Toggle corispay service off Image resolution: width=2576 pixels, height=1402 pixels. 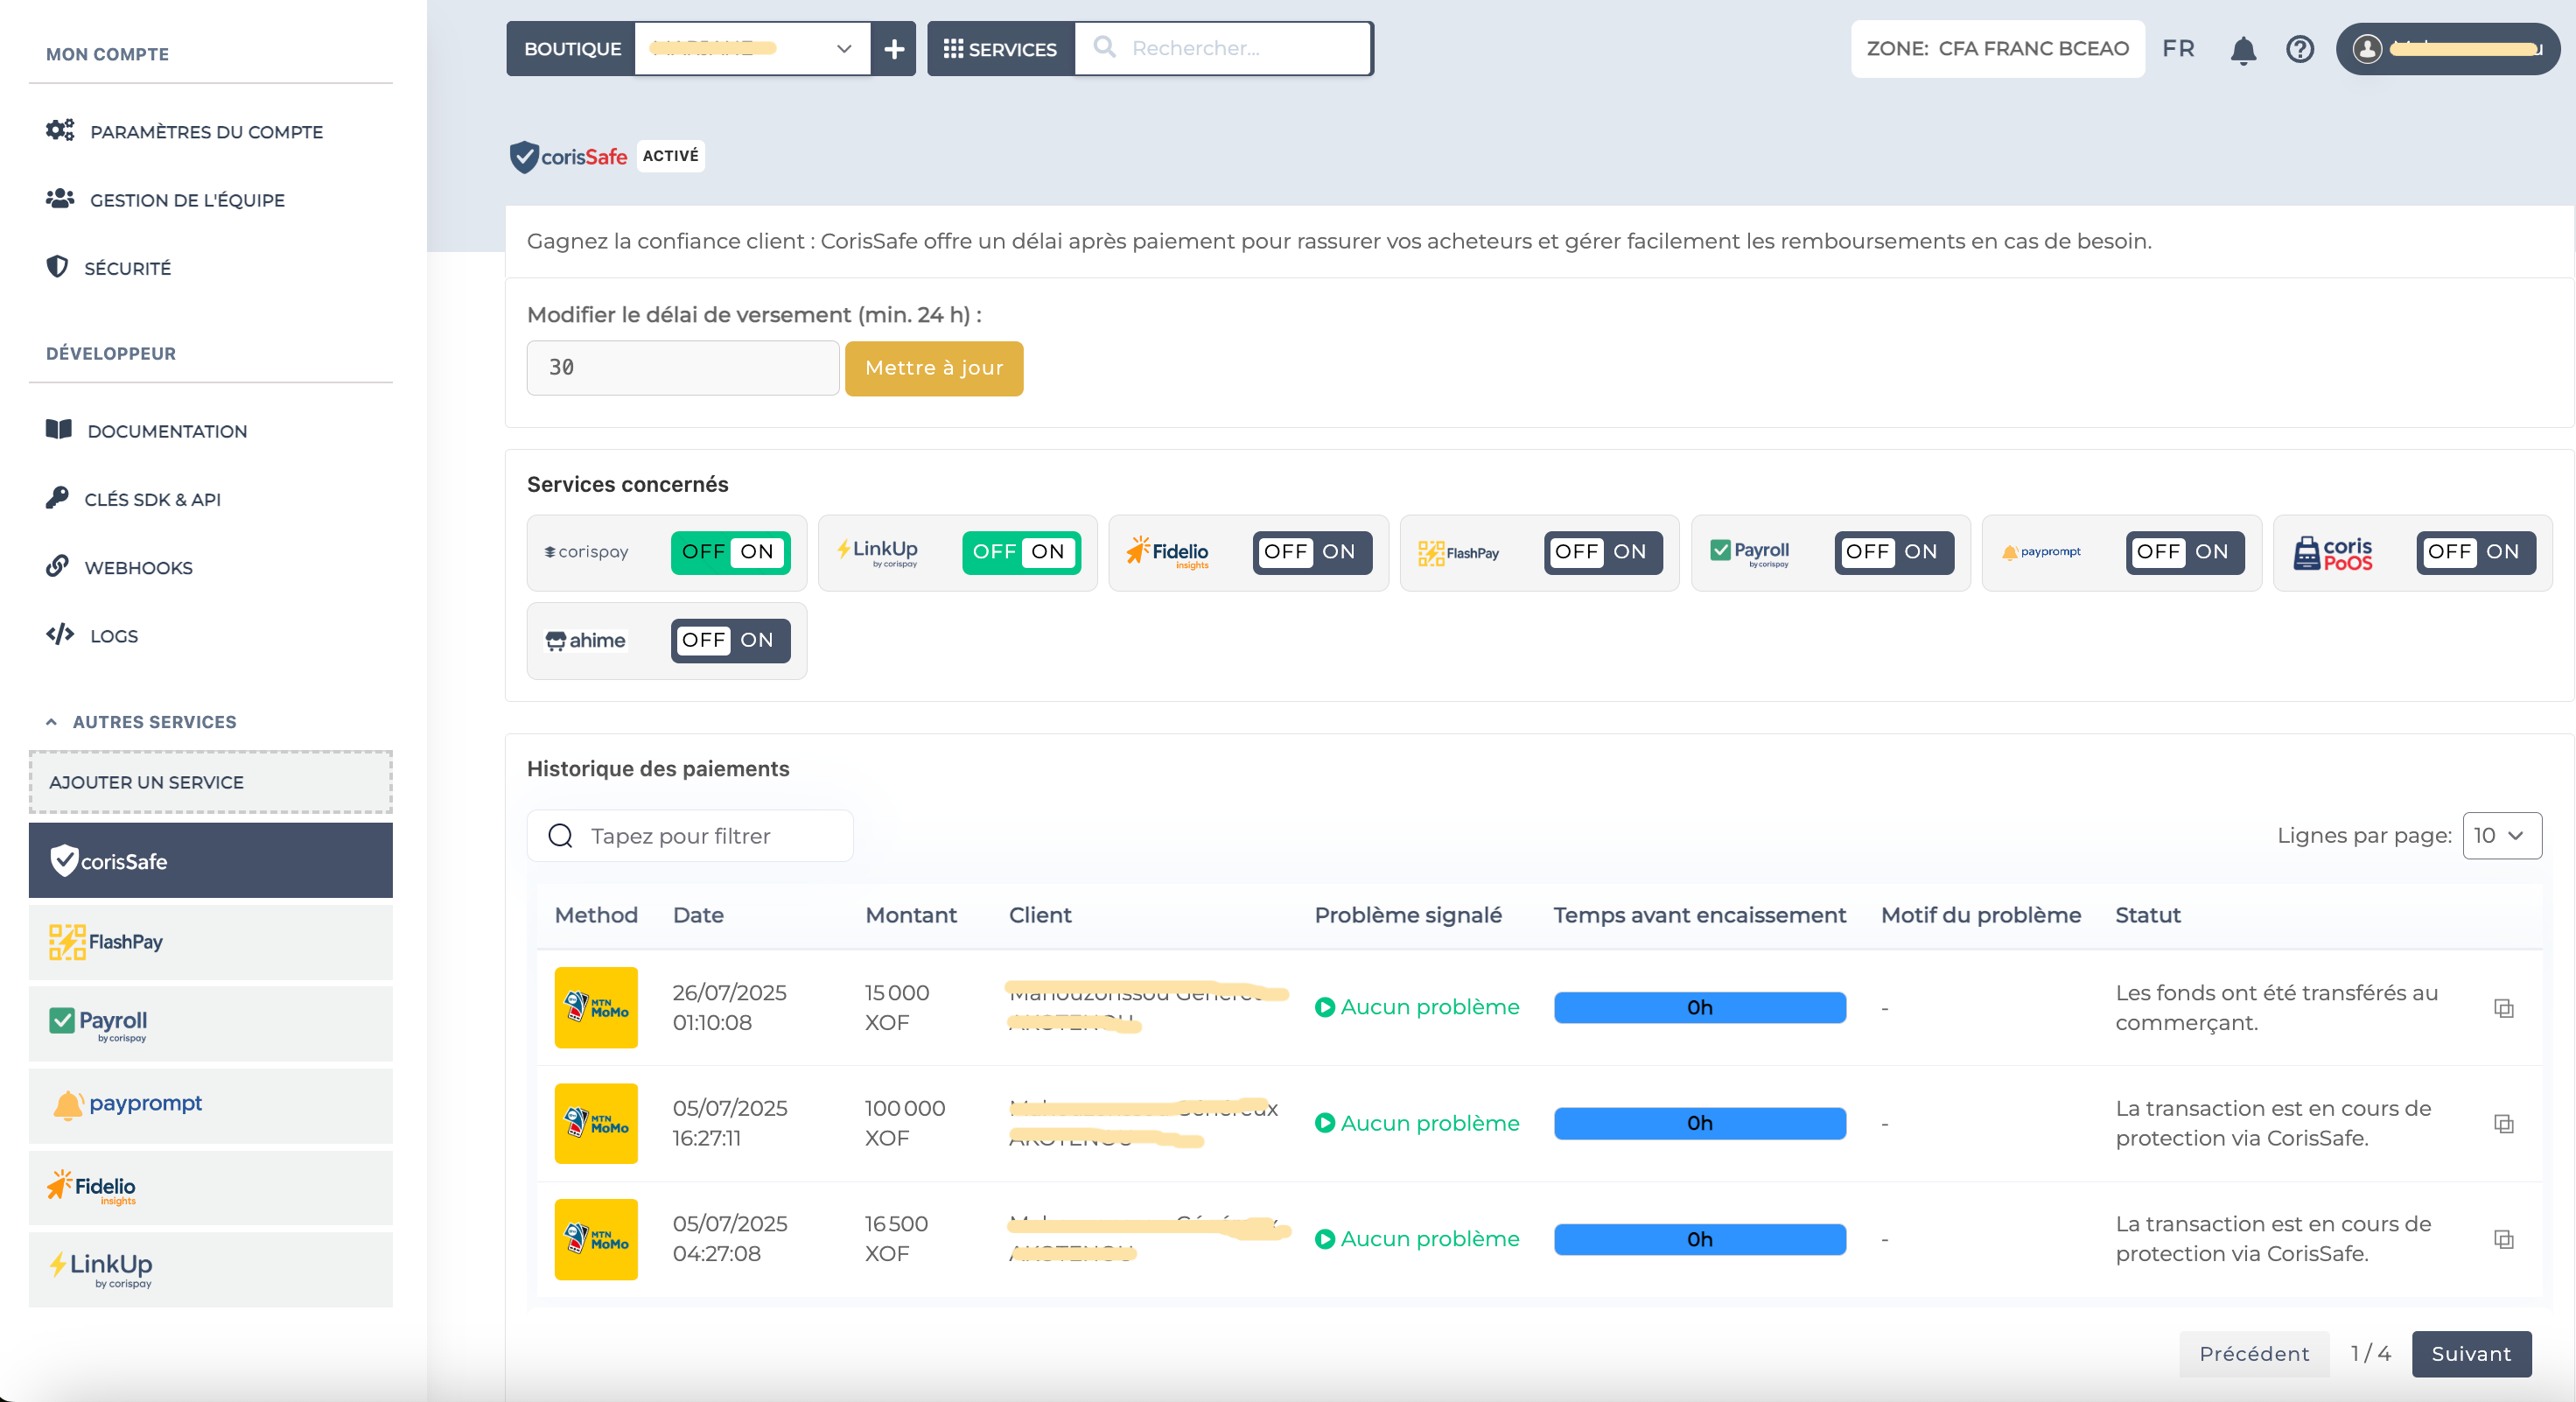pos(703,552)
